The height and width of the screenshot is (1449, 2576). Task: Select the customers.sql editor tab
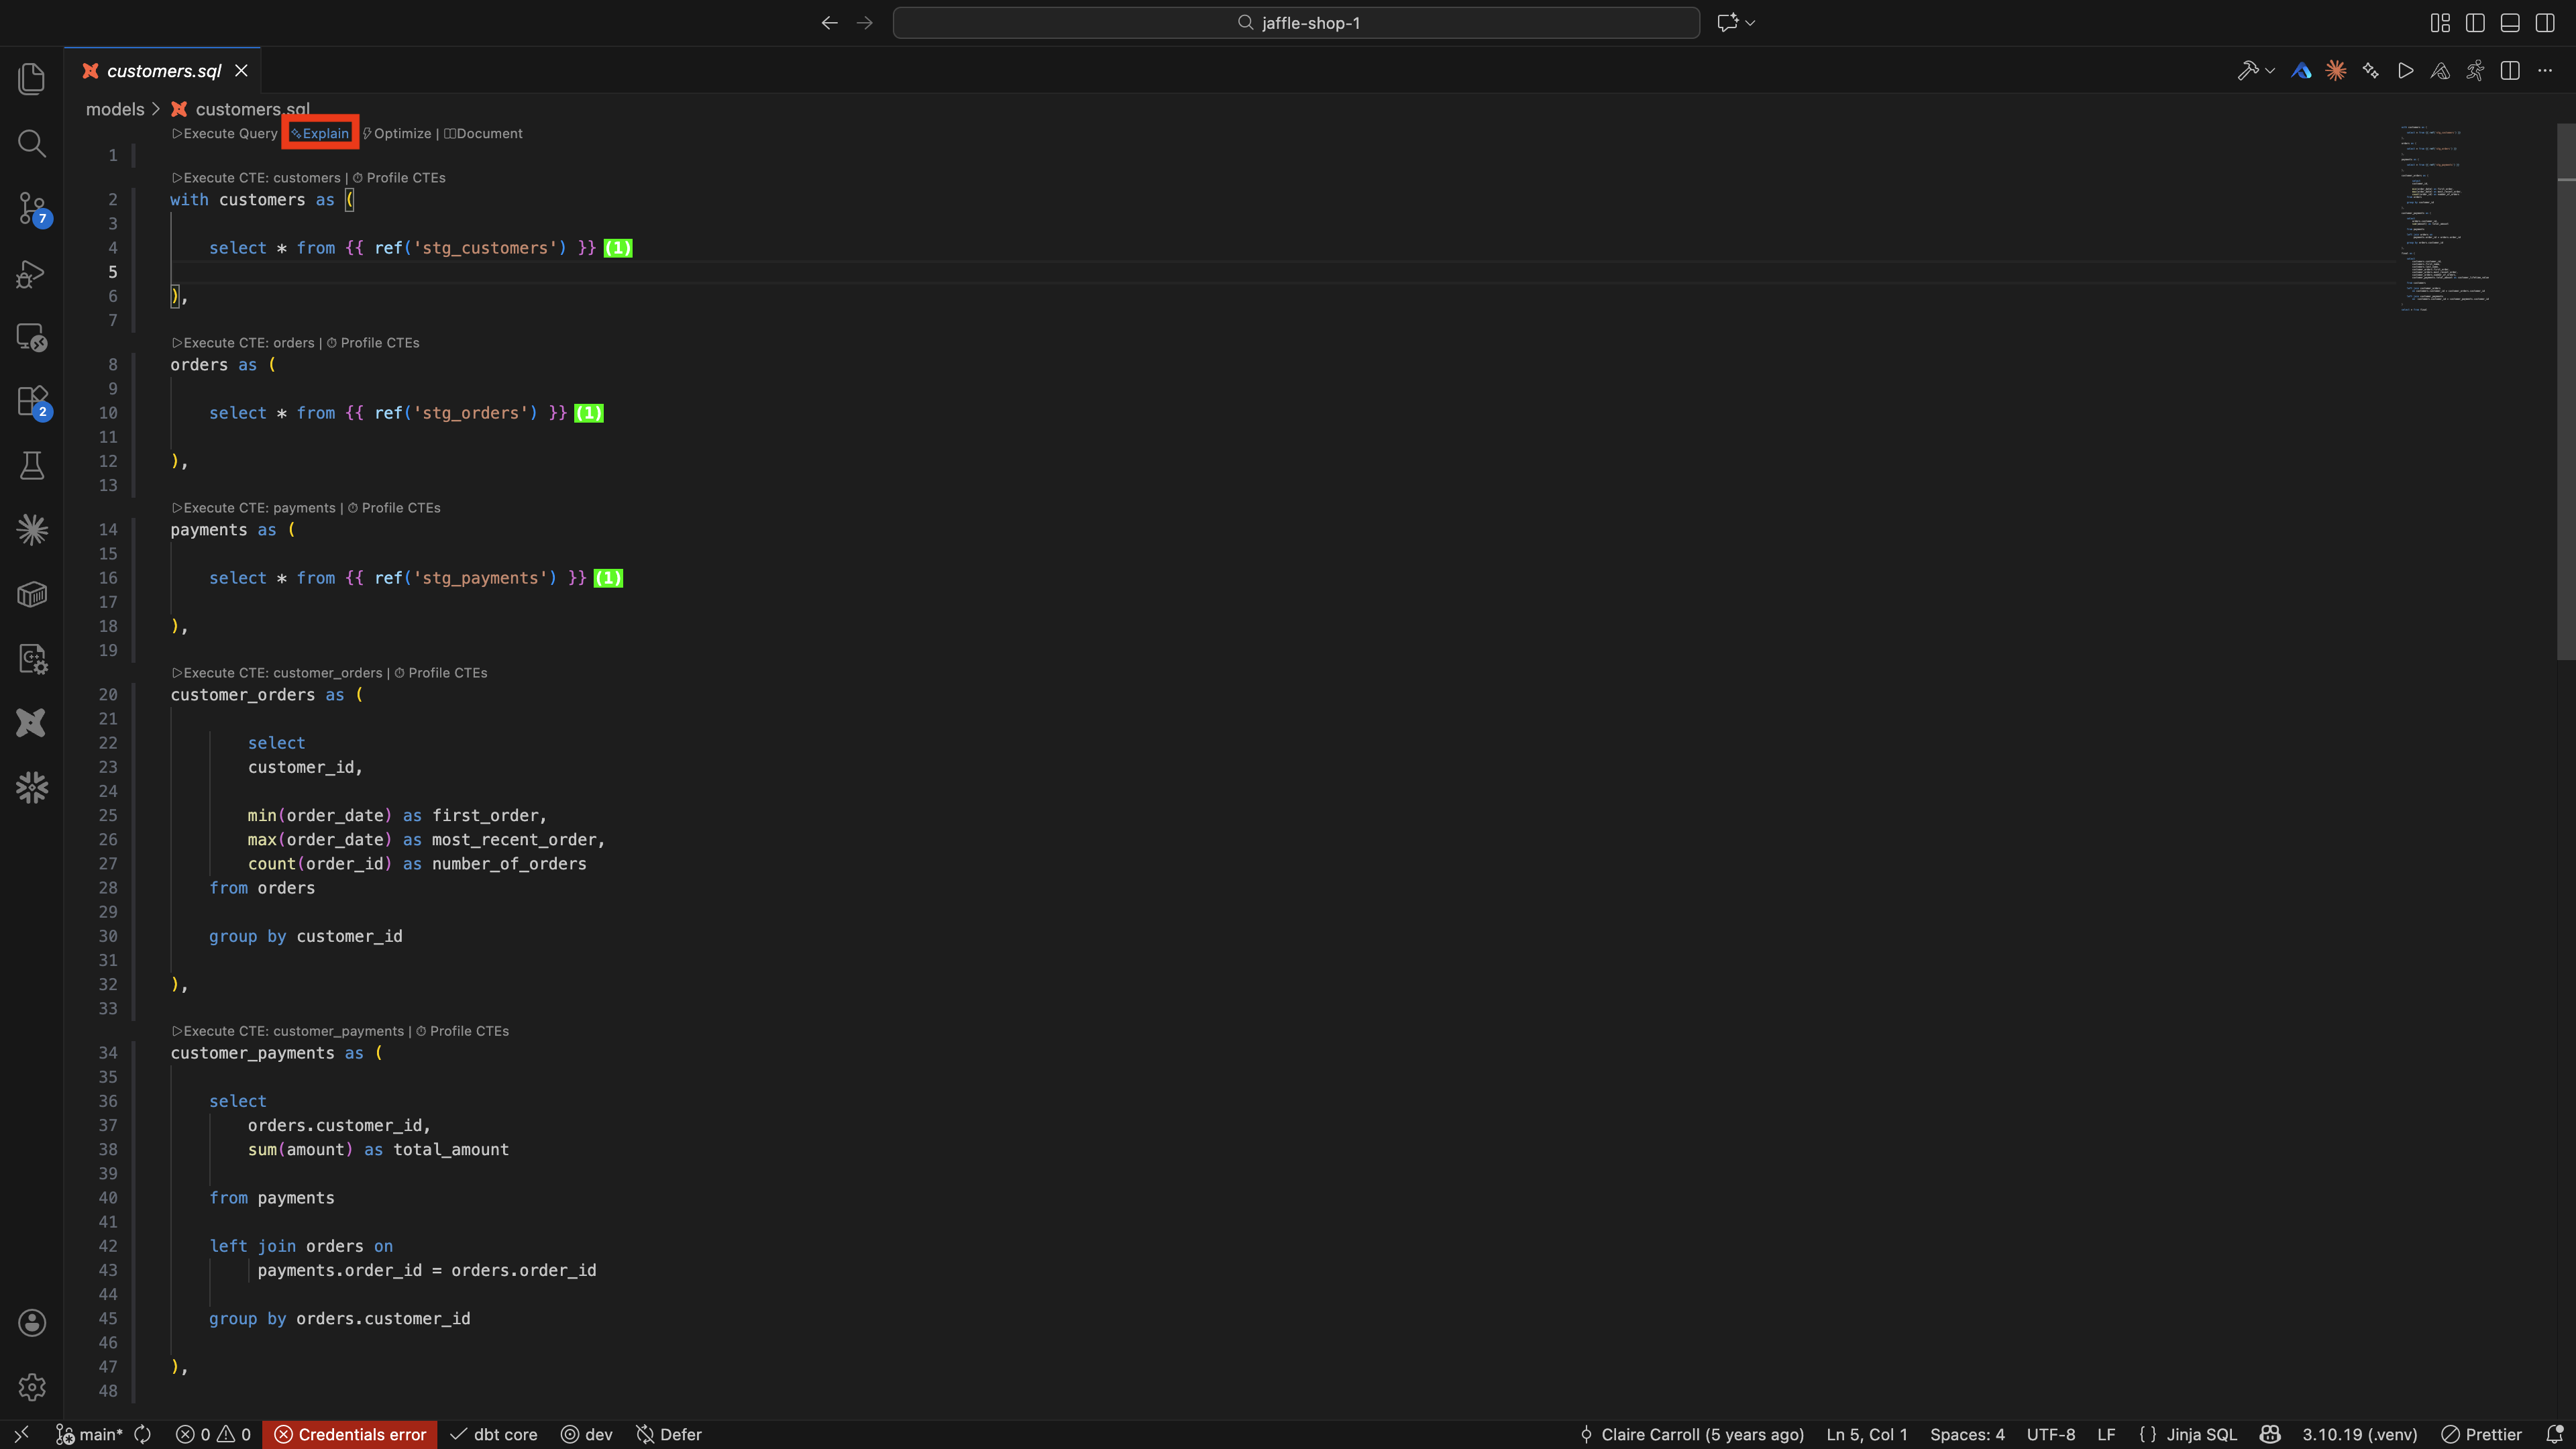coord(163,71)
